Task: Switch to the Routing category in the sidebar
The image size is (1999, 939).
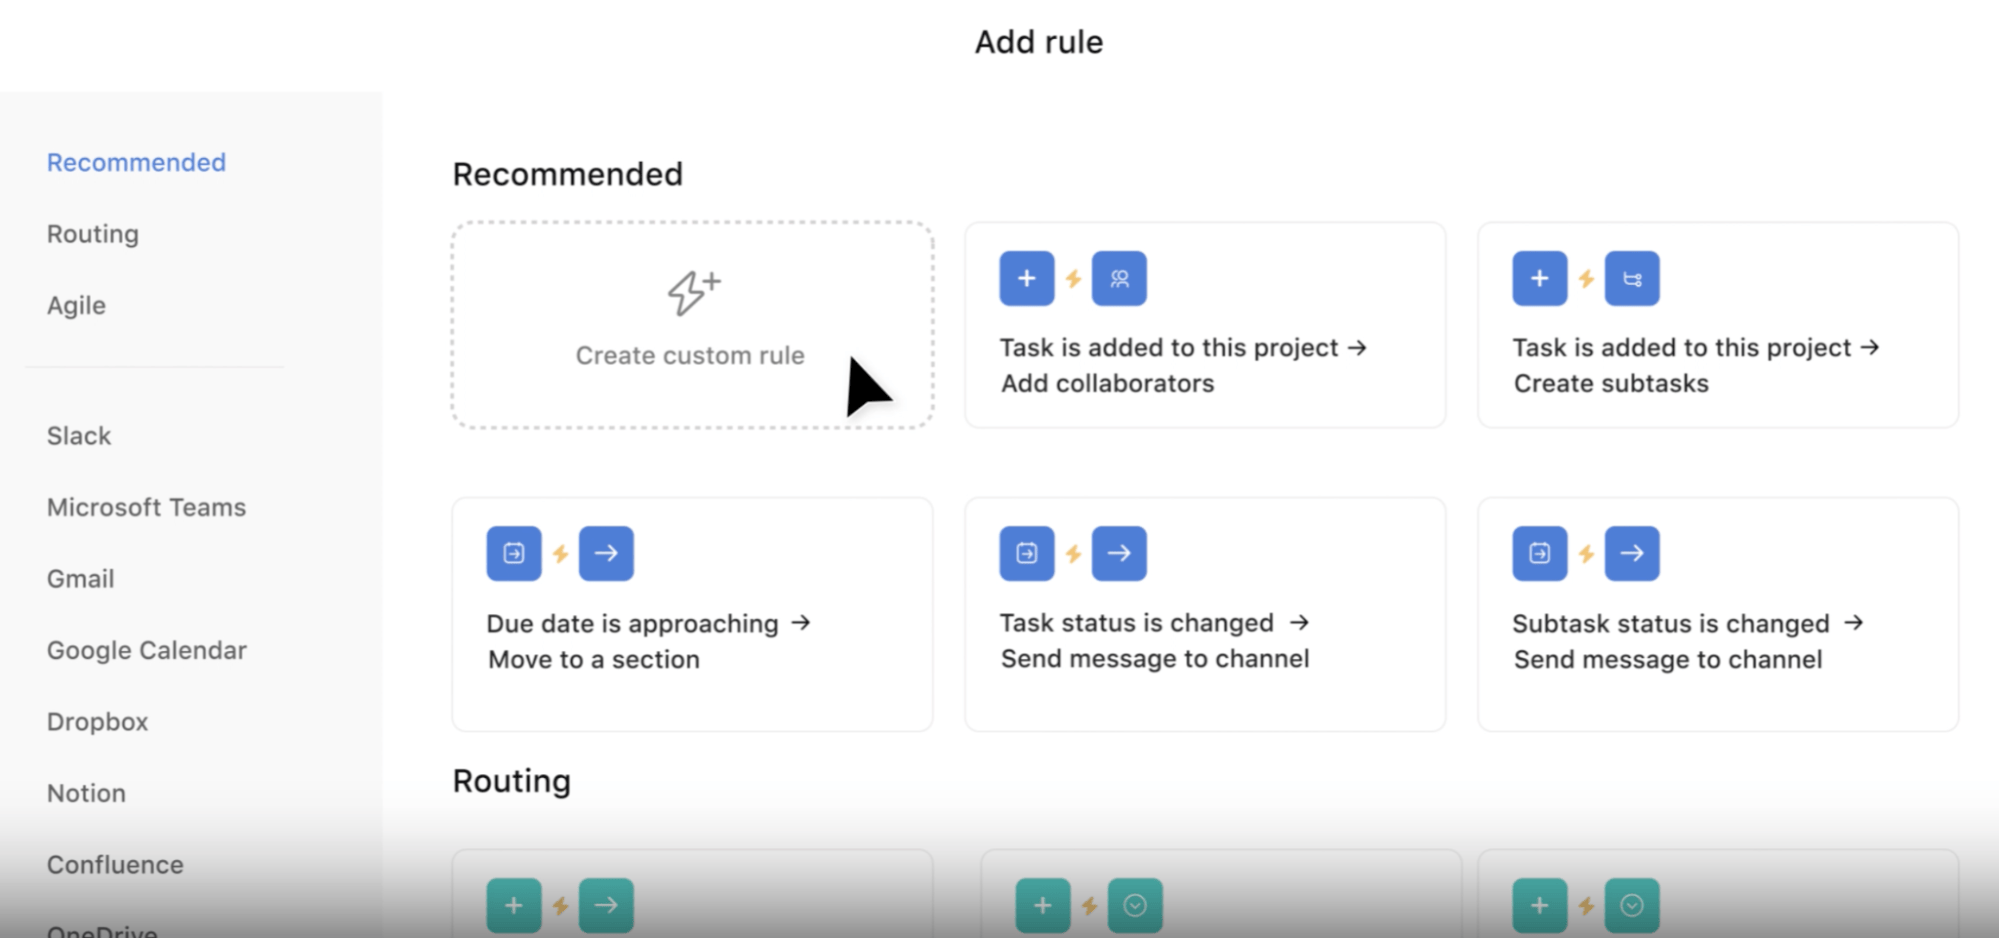Action: 92,233
